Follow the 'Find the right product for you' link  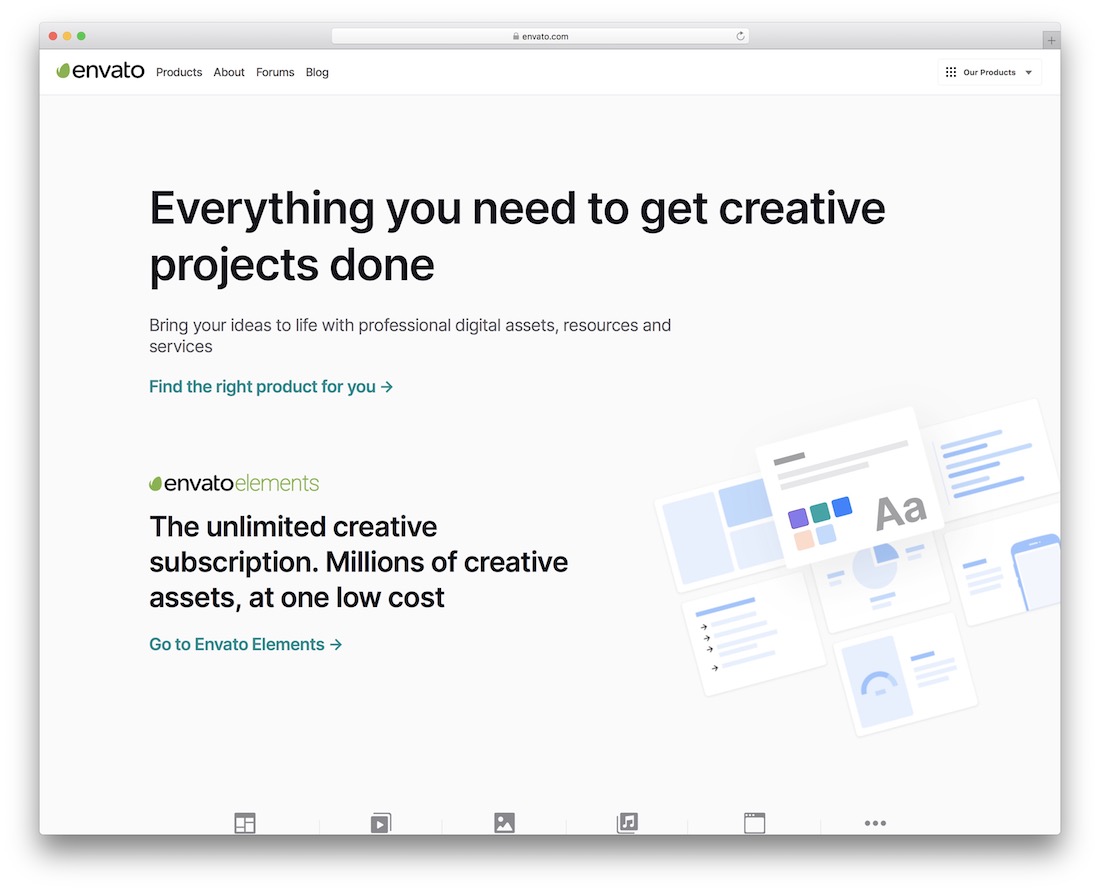coord(271,387)
